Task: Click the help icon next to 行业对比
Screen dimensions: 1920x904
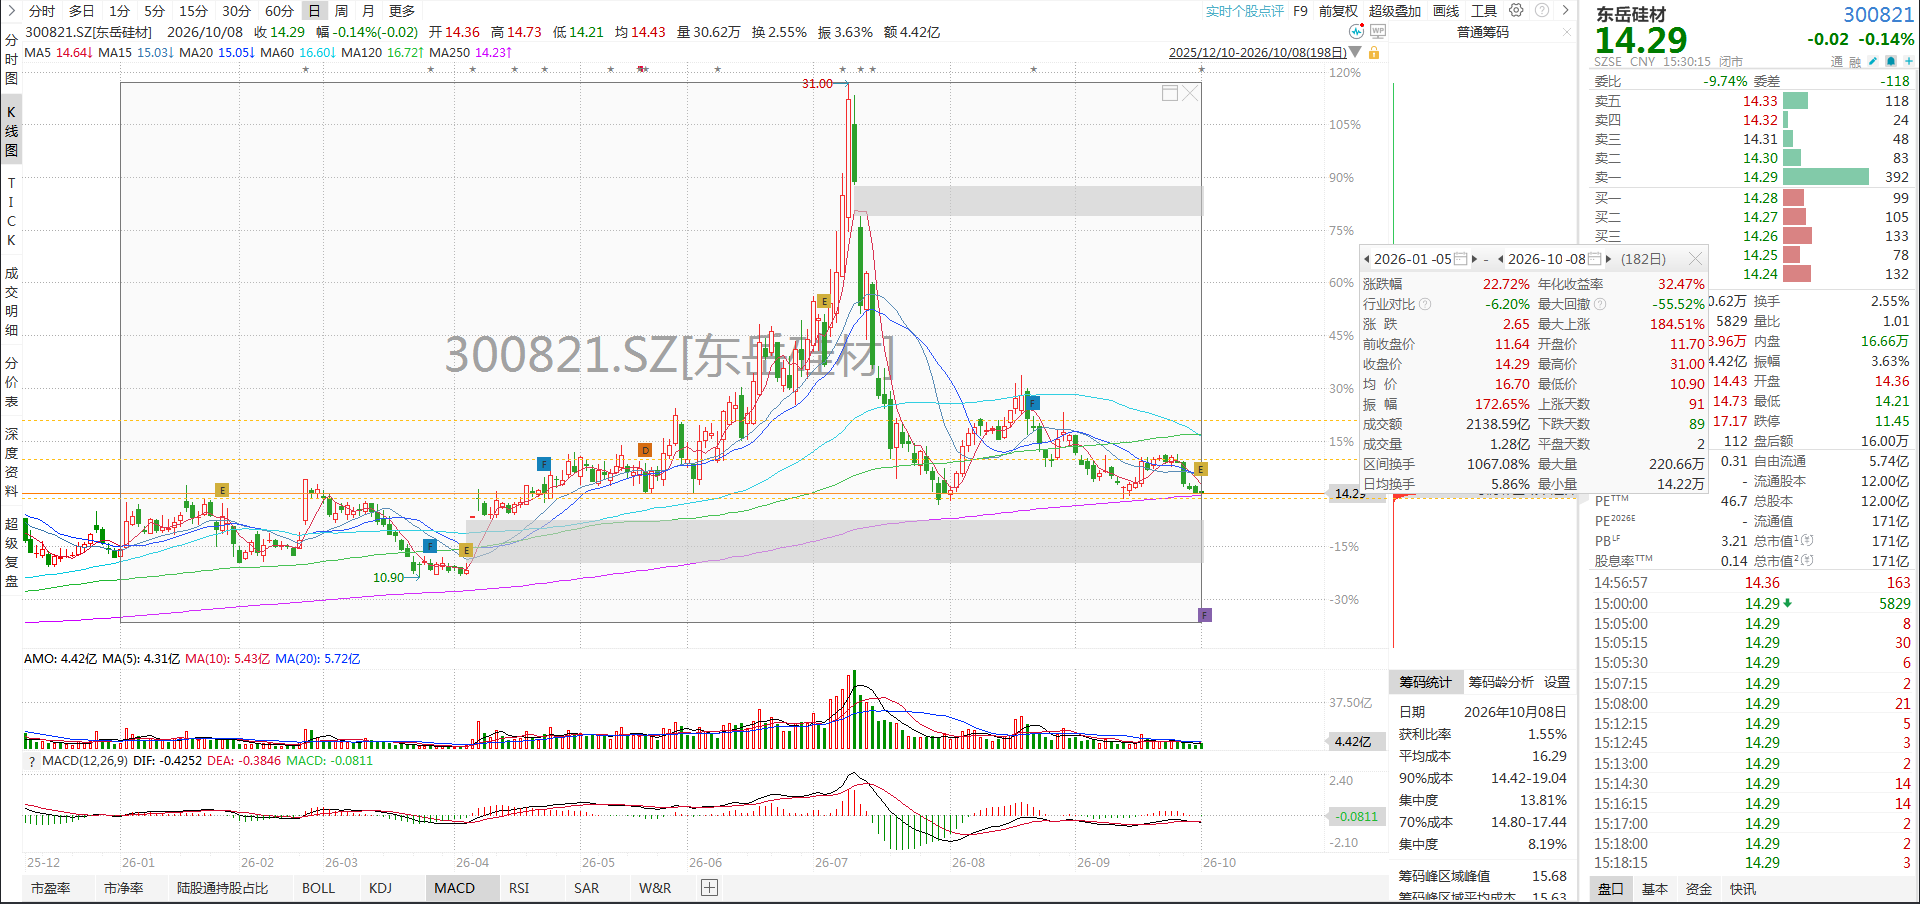Action: 1425,304
